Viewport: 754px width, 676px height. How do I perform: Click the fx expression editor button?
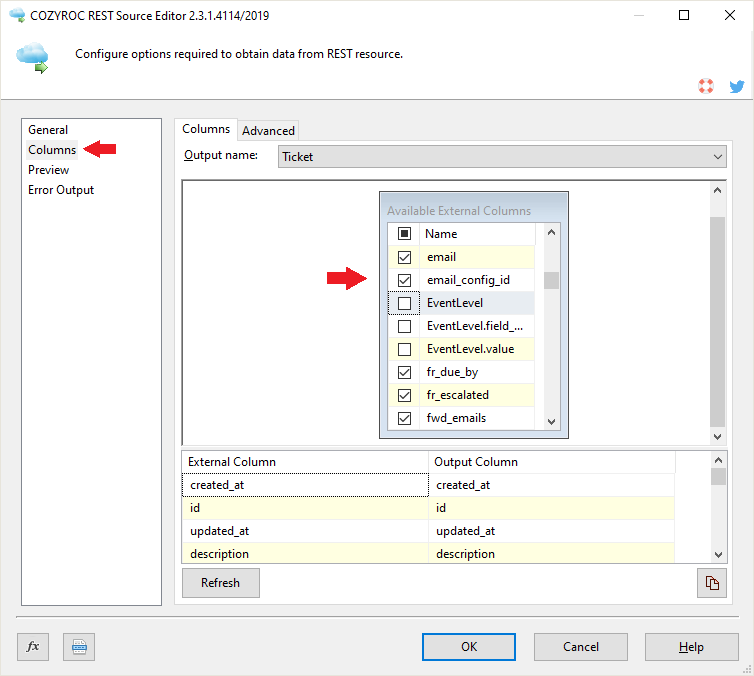tap(32, 647)
